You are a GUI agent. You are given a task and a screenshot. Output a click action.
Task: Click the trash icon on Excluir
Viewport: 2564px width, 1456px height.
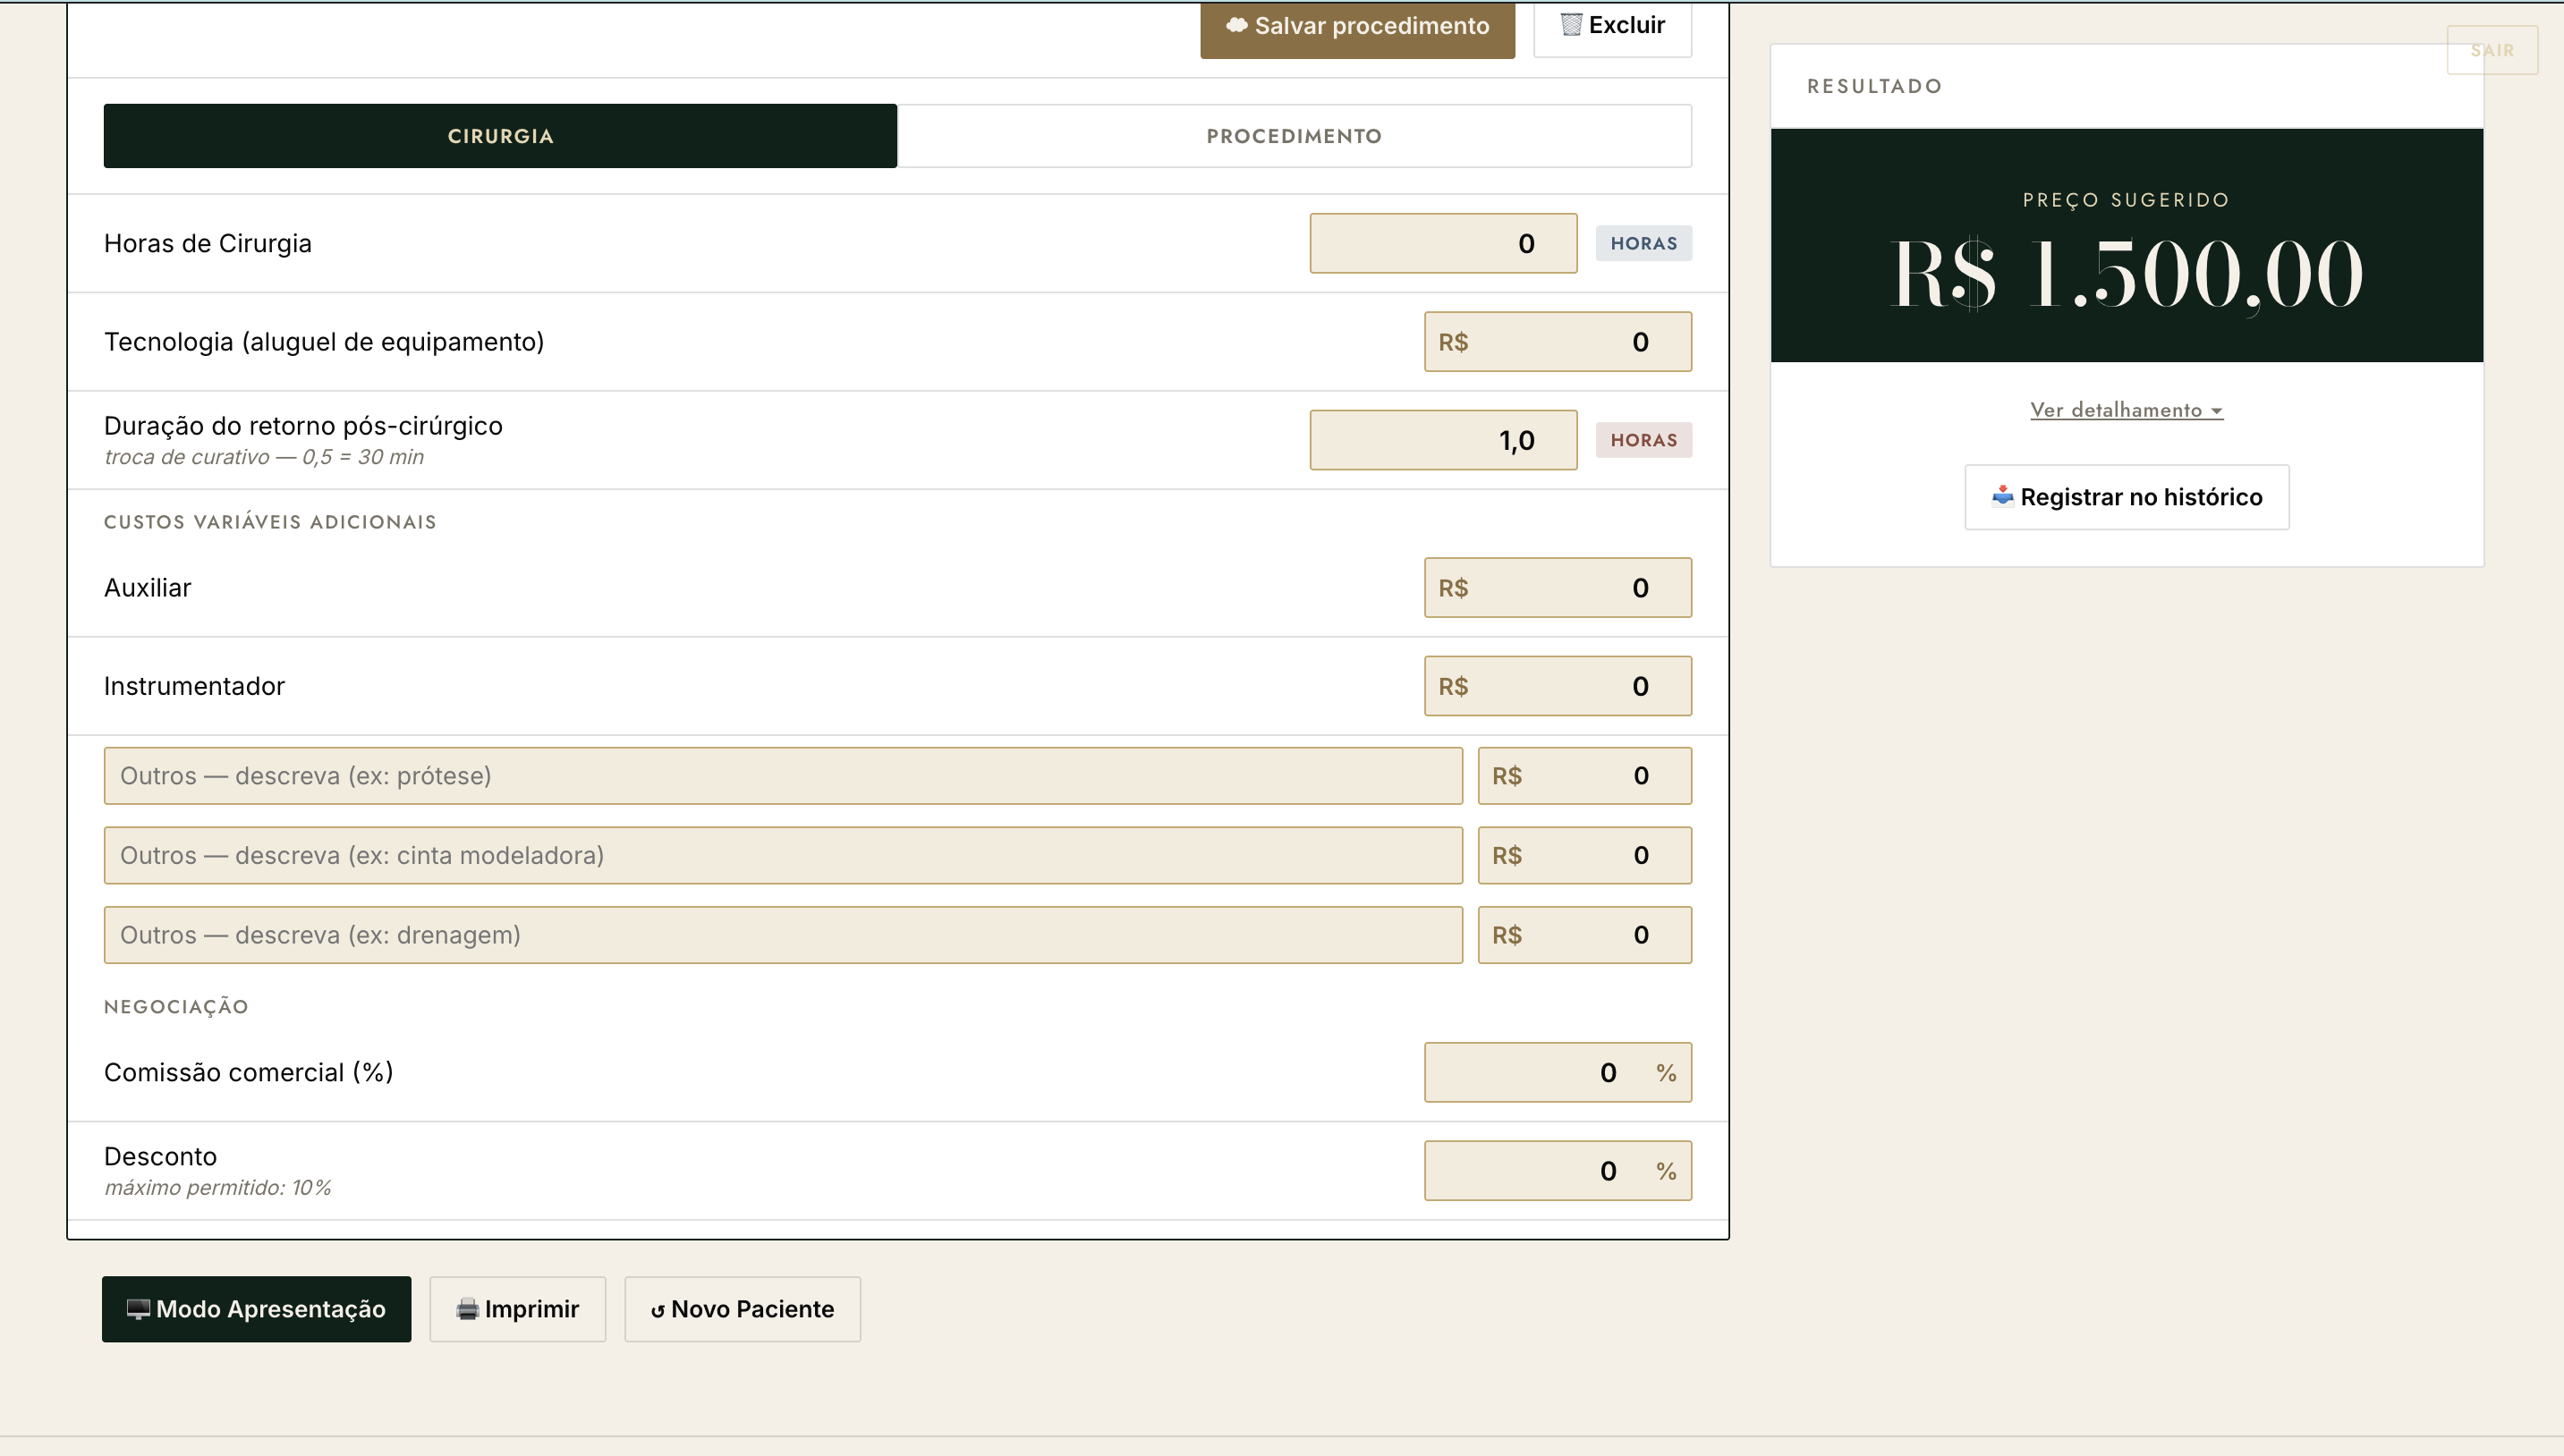pyautogui.click(x=1571, y=25)
